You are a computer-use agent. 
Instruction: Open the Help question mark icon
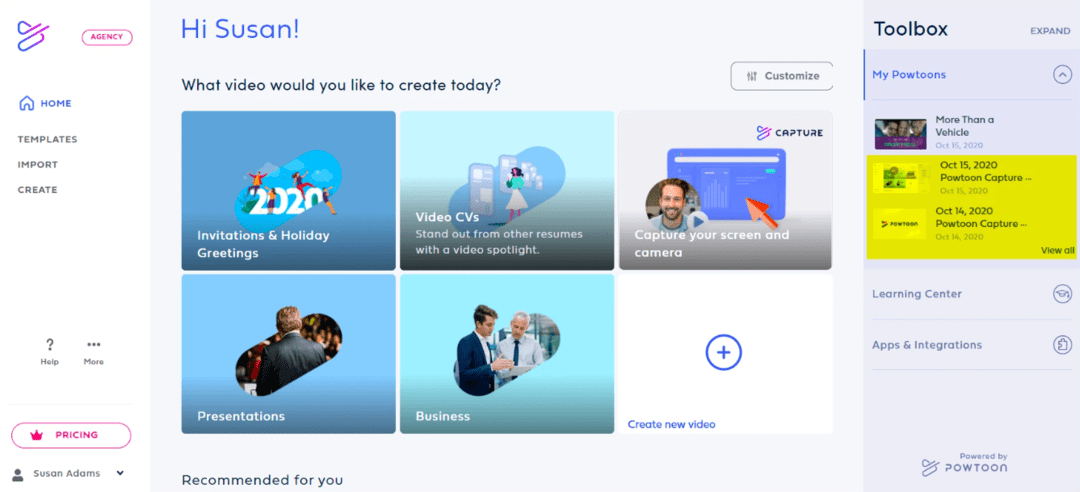click(x=50, y=345)
